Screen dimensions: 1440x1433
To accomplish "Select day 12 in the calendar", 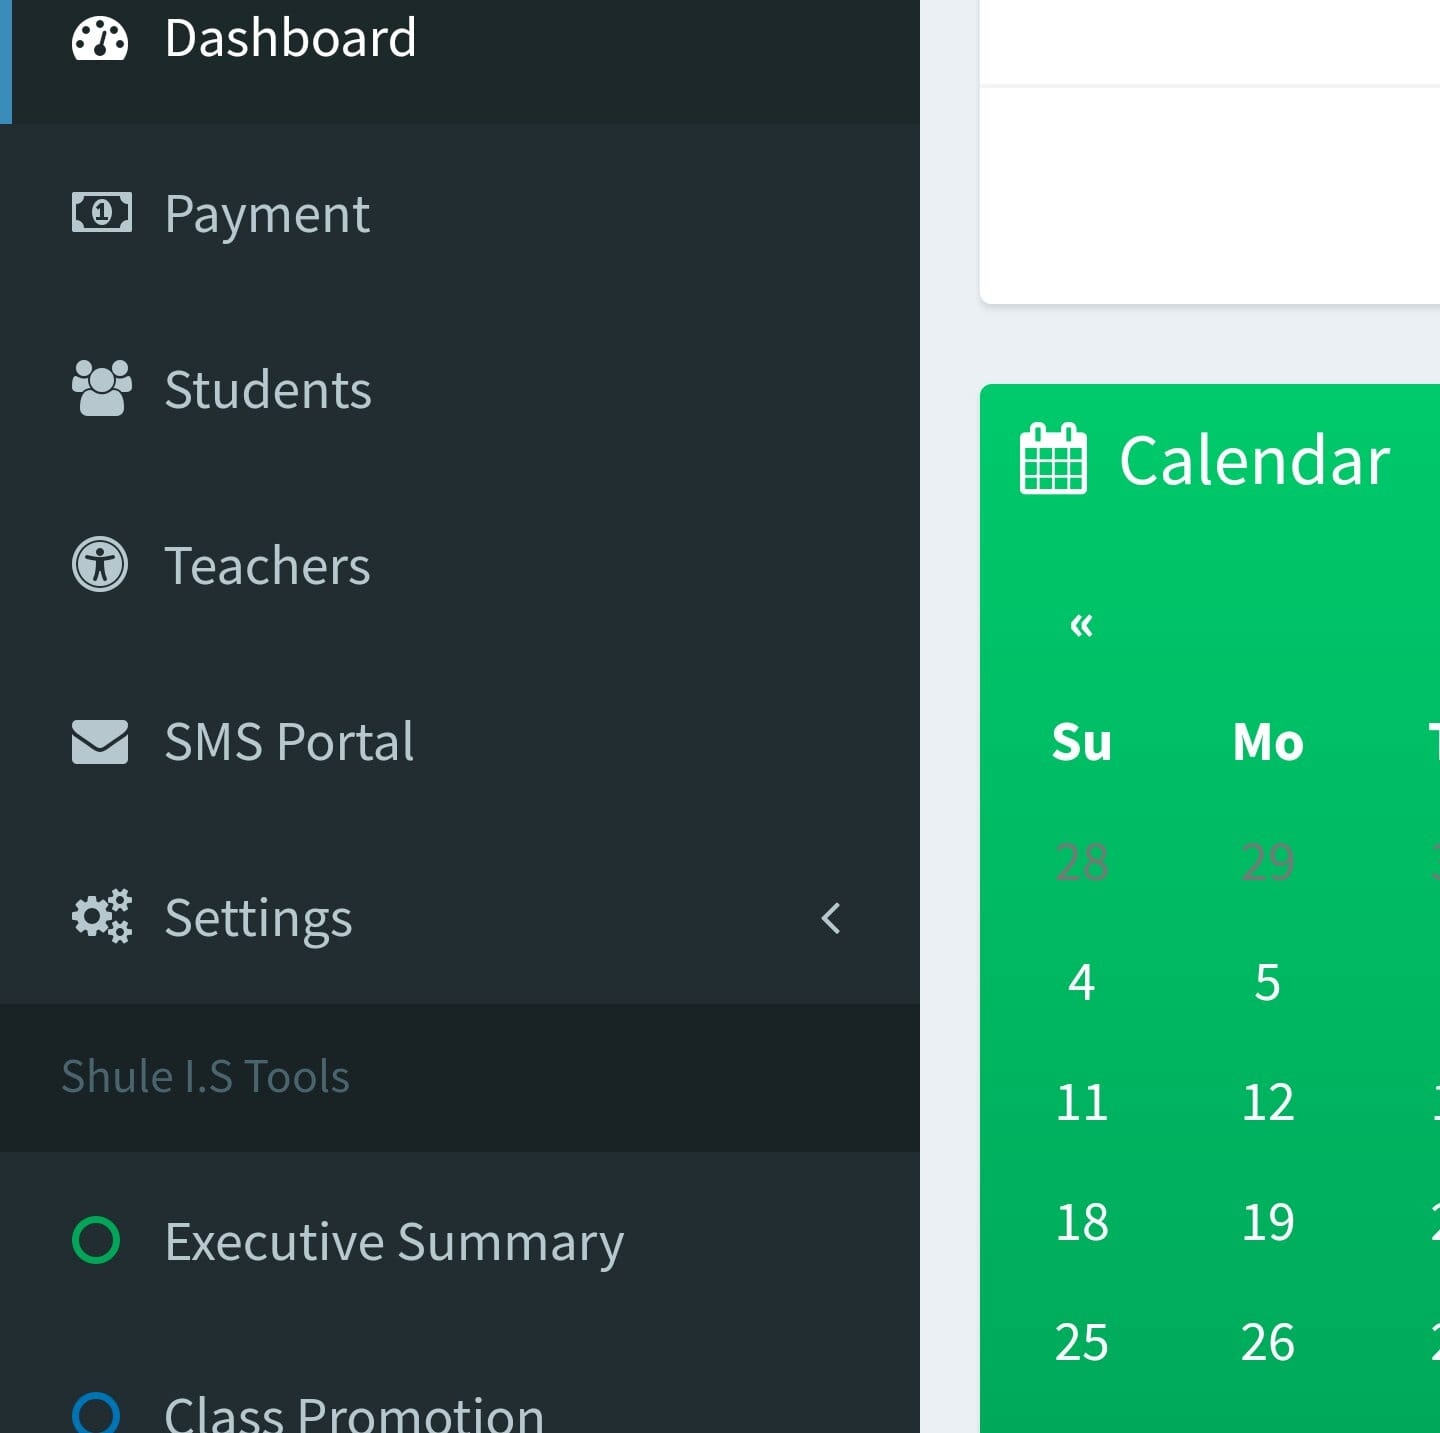I will coord(1268,1102).
